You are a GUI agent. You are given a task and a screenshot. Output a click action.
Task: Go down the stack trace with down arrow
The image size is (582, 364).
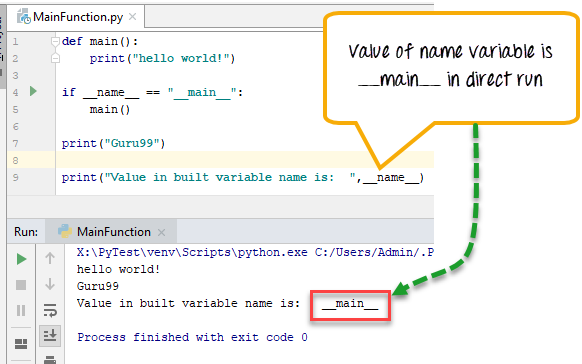pos(50,284)
